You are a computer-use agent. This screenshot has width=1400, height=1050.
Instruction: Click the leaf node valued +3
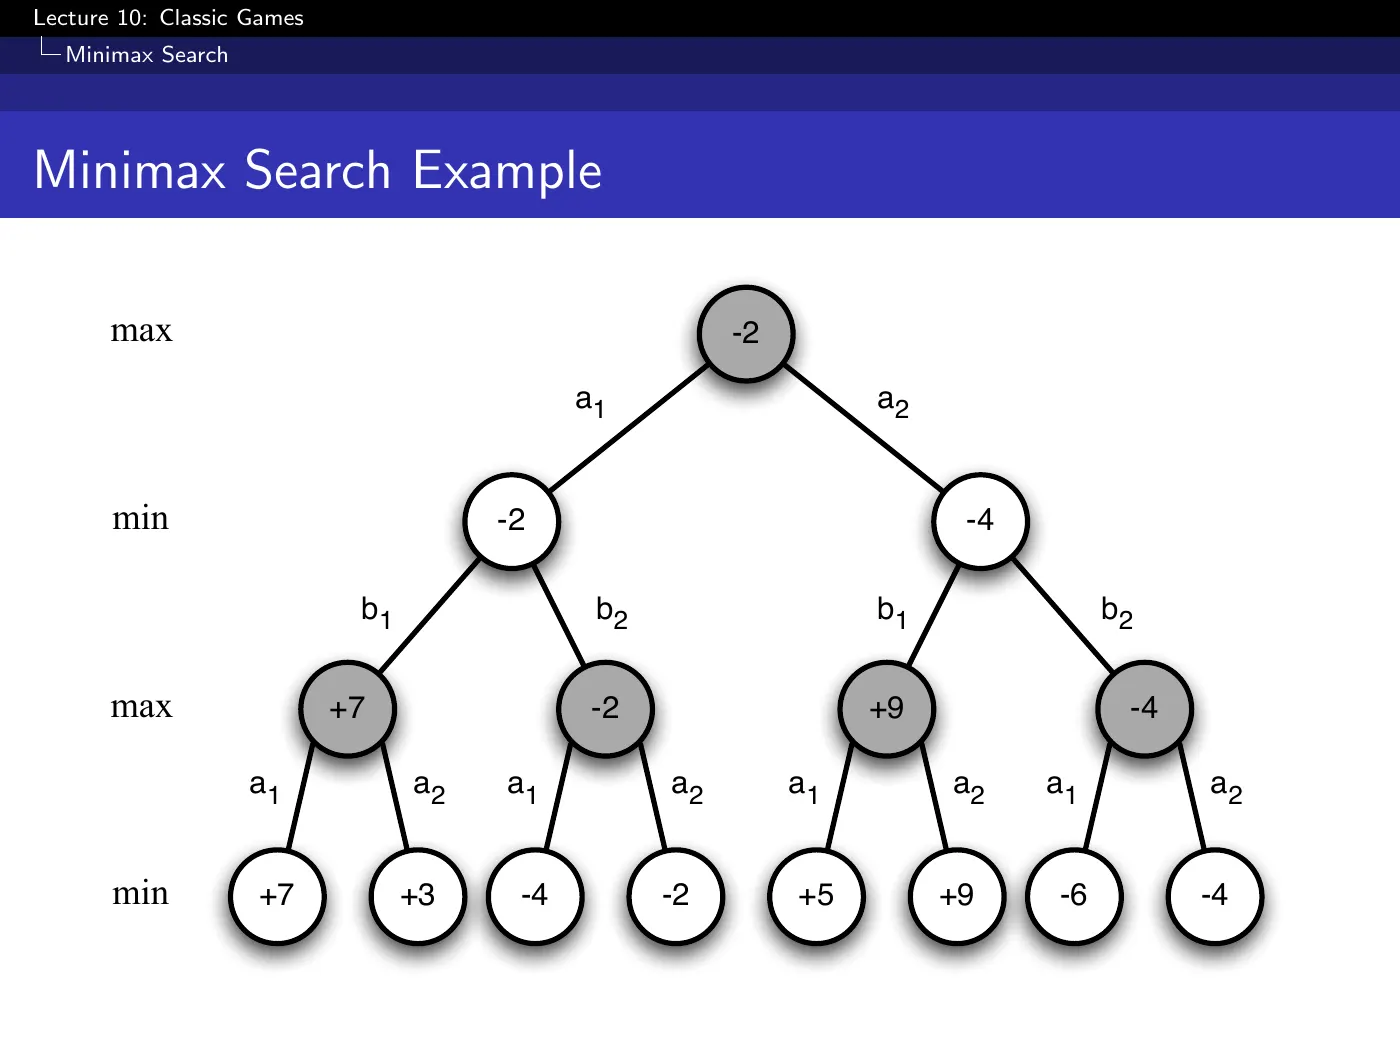point(418,895)
